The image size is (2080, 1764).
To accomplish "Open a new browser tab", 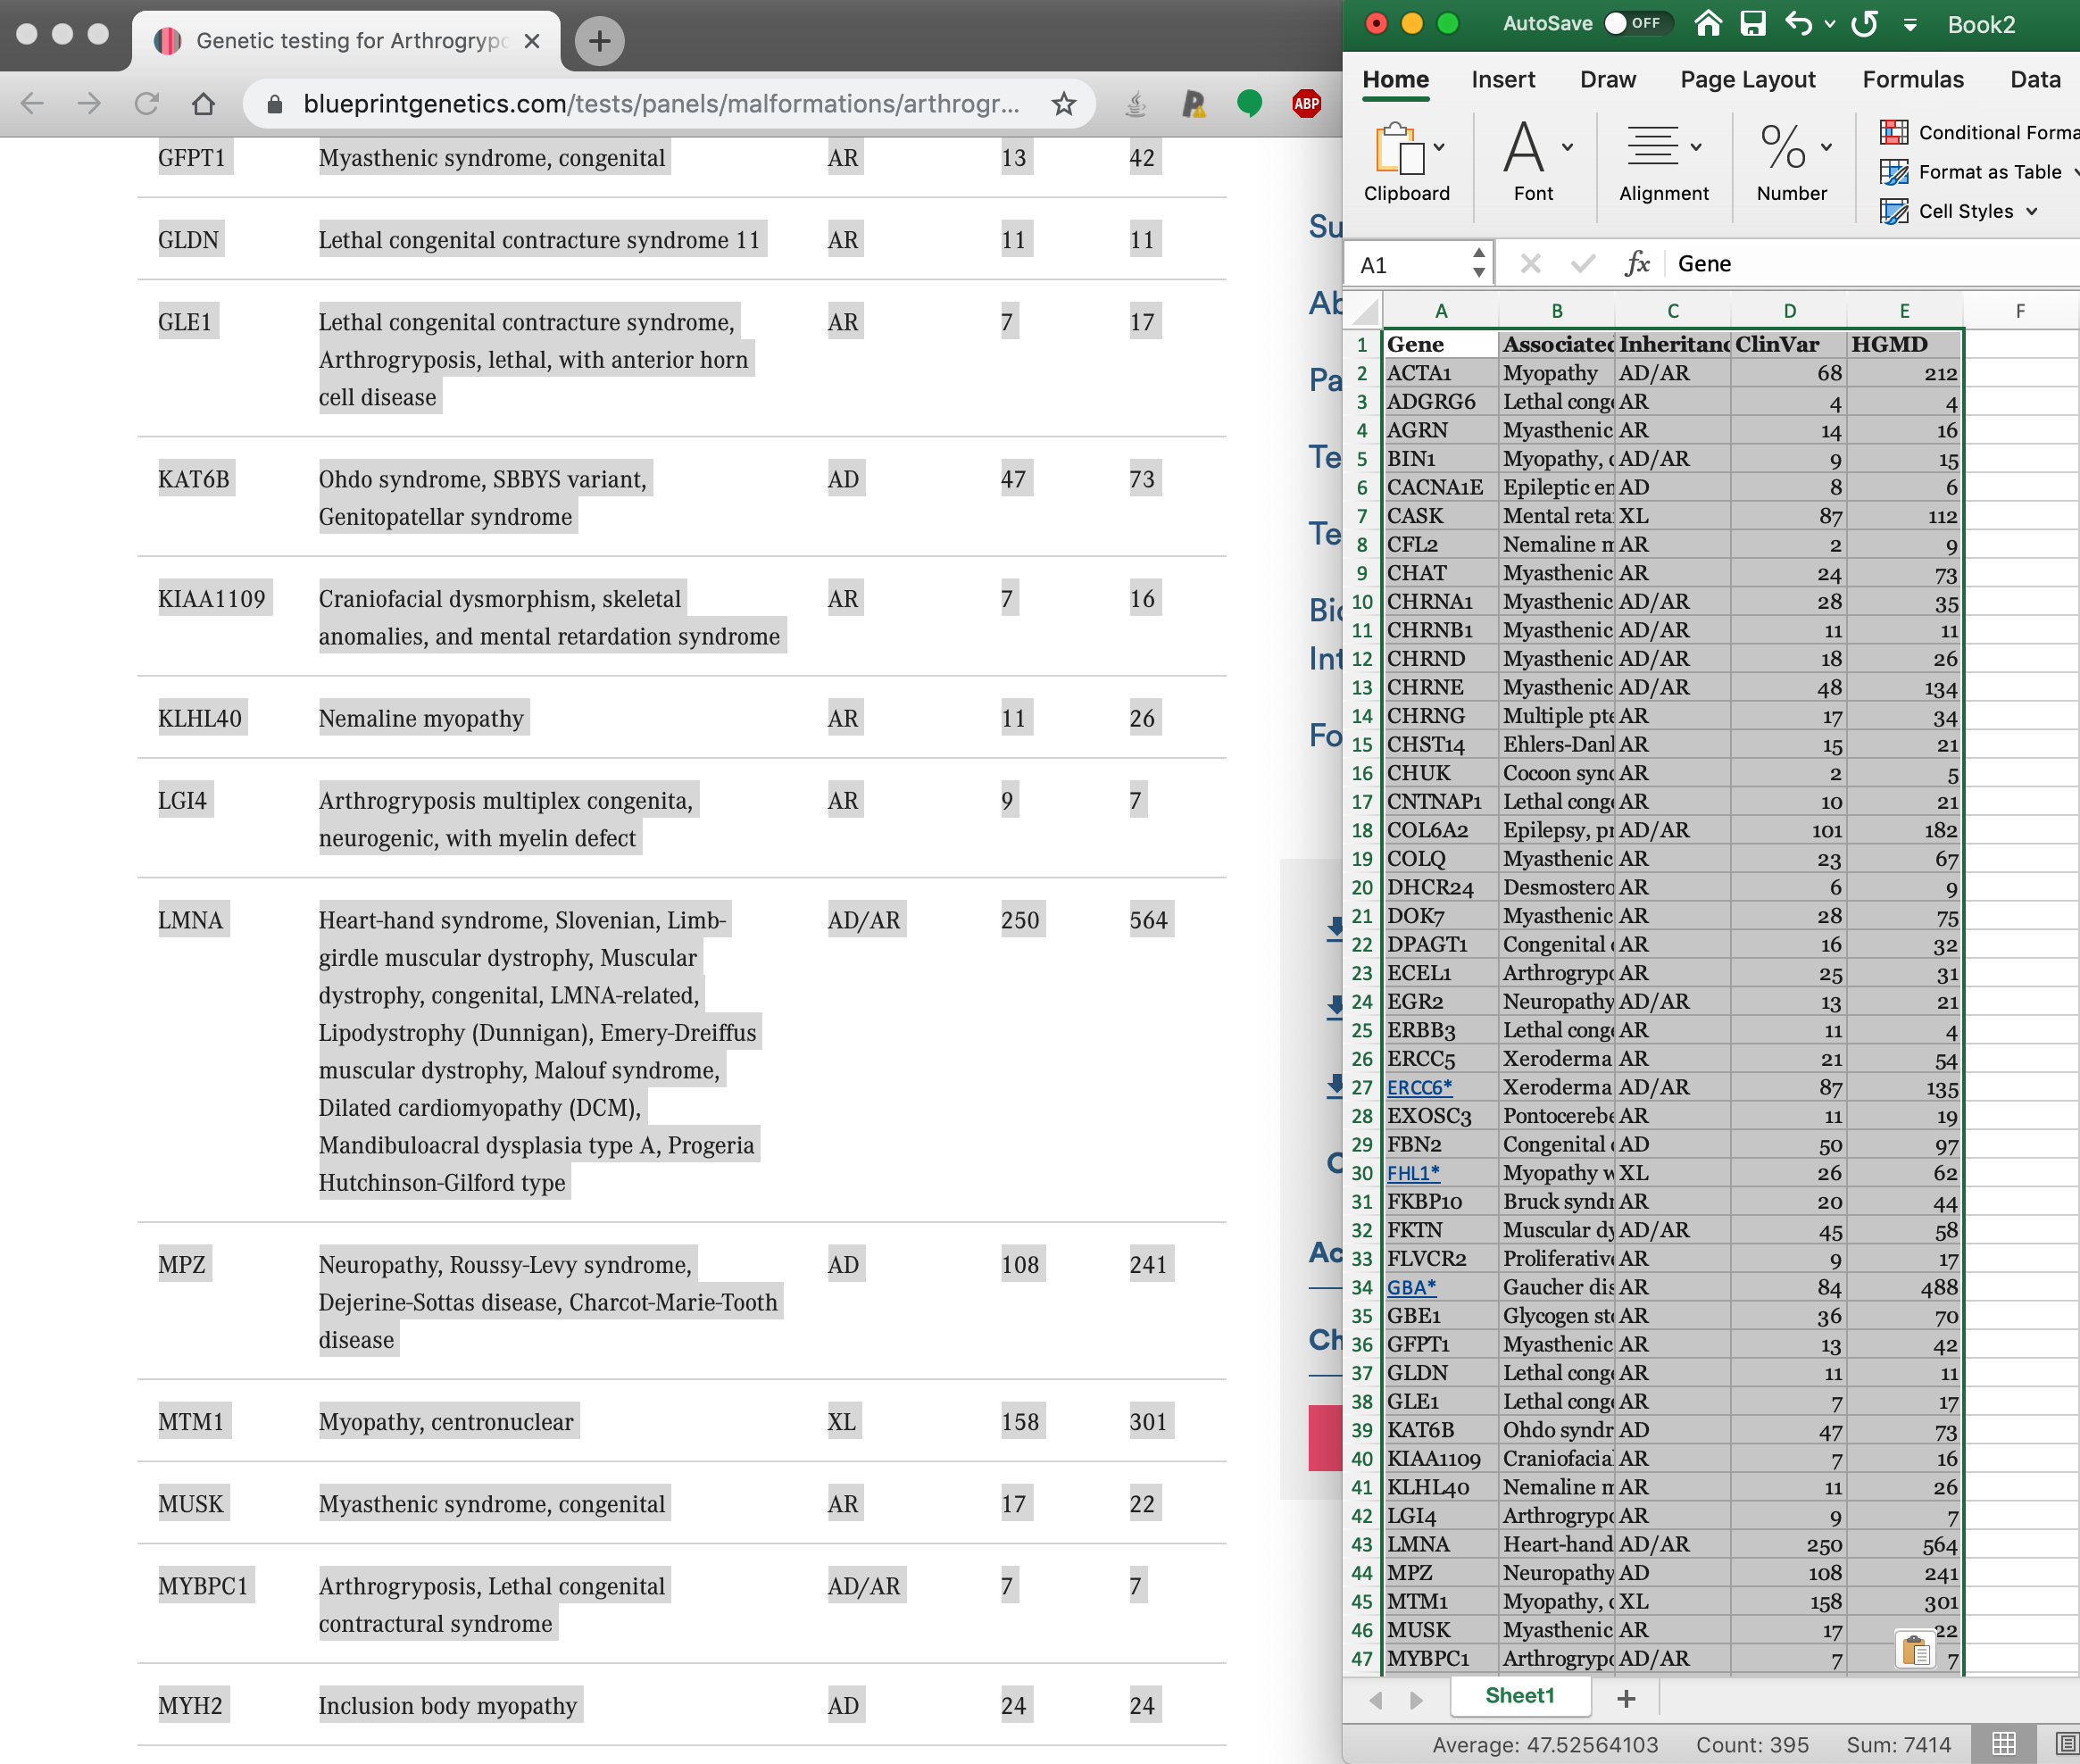I will 599,41.
